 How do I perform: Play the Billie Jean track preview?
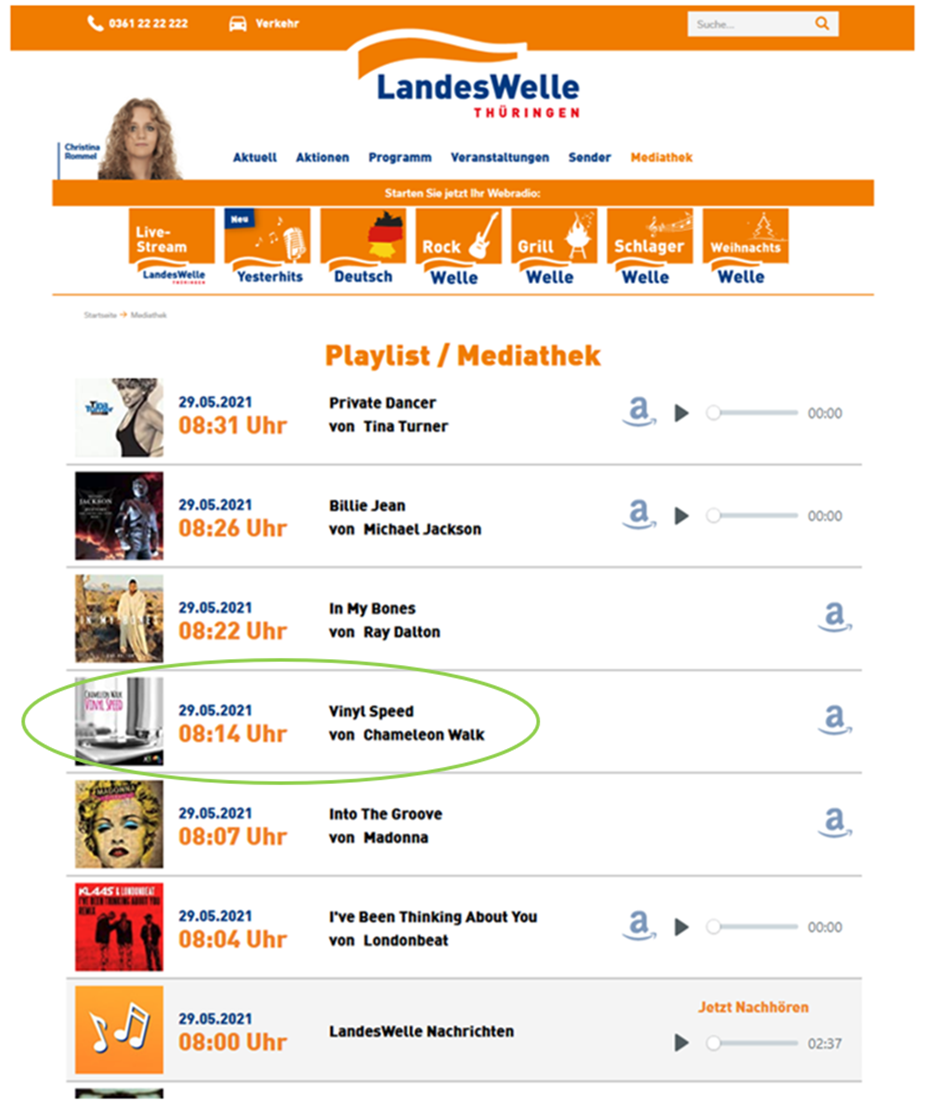coord(681,516)
